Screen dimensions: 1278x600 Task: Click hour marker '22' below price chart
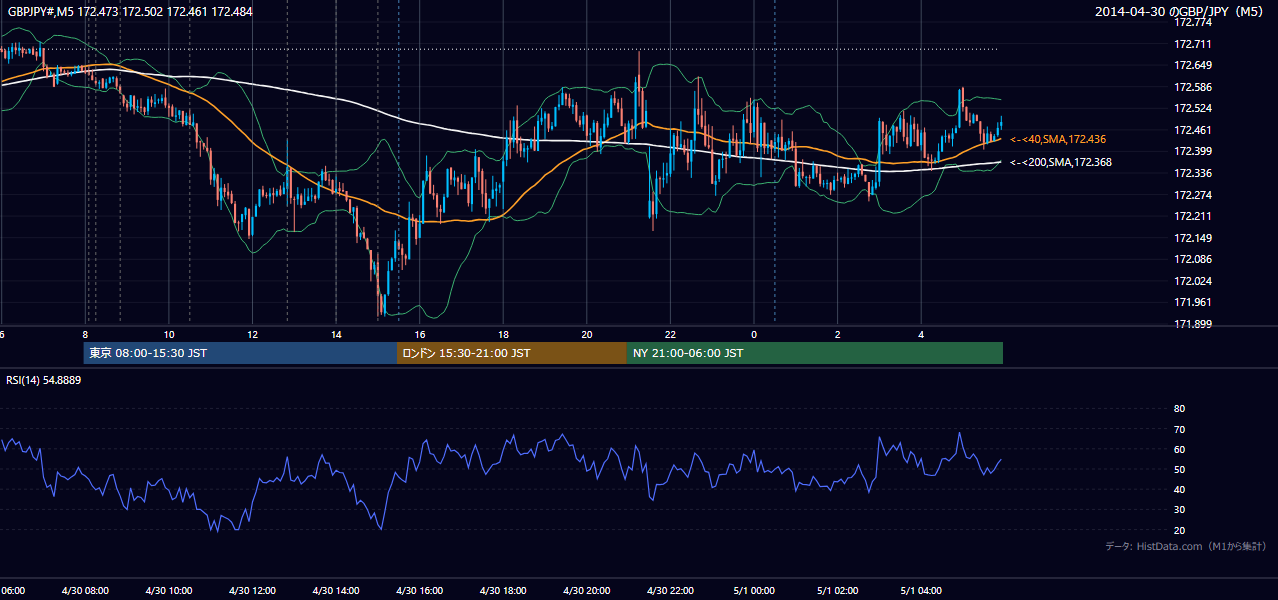point(671,334)
